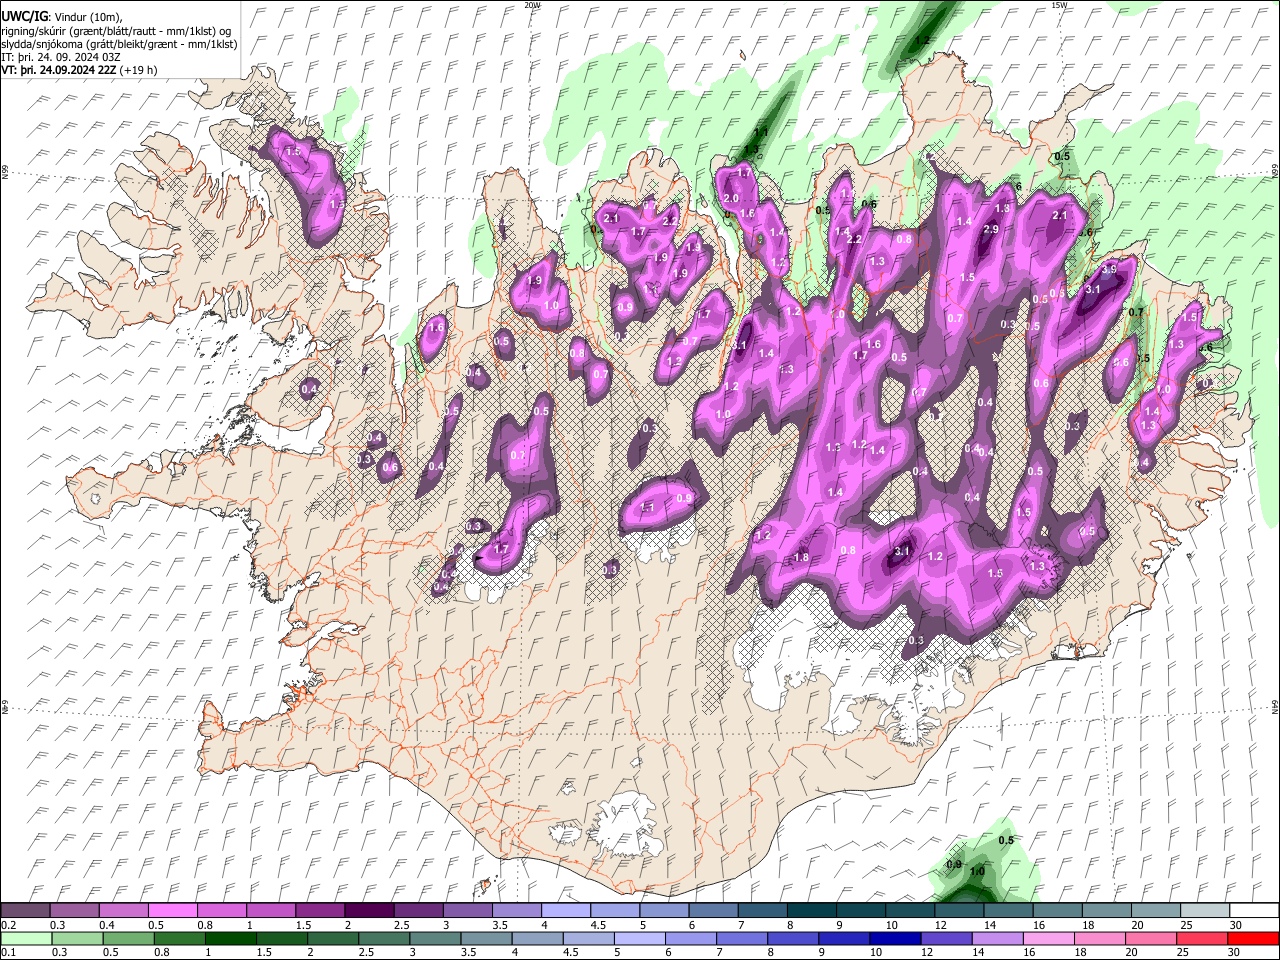Pick upper legend swatch between 1.5 and 2
The height and width of the screenshot is (960, 1280).
[x=320, y=910]
